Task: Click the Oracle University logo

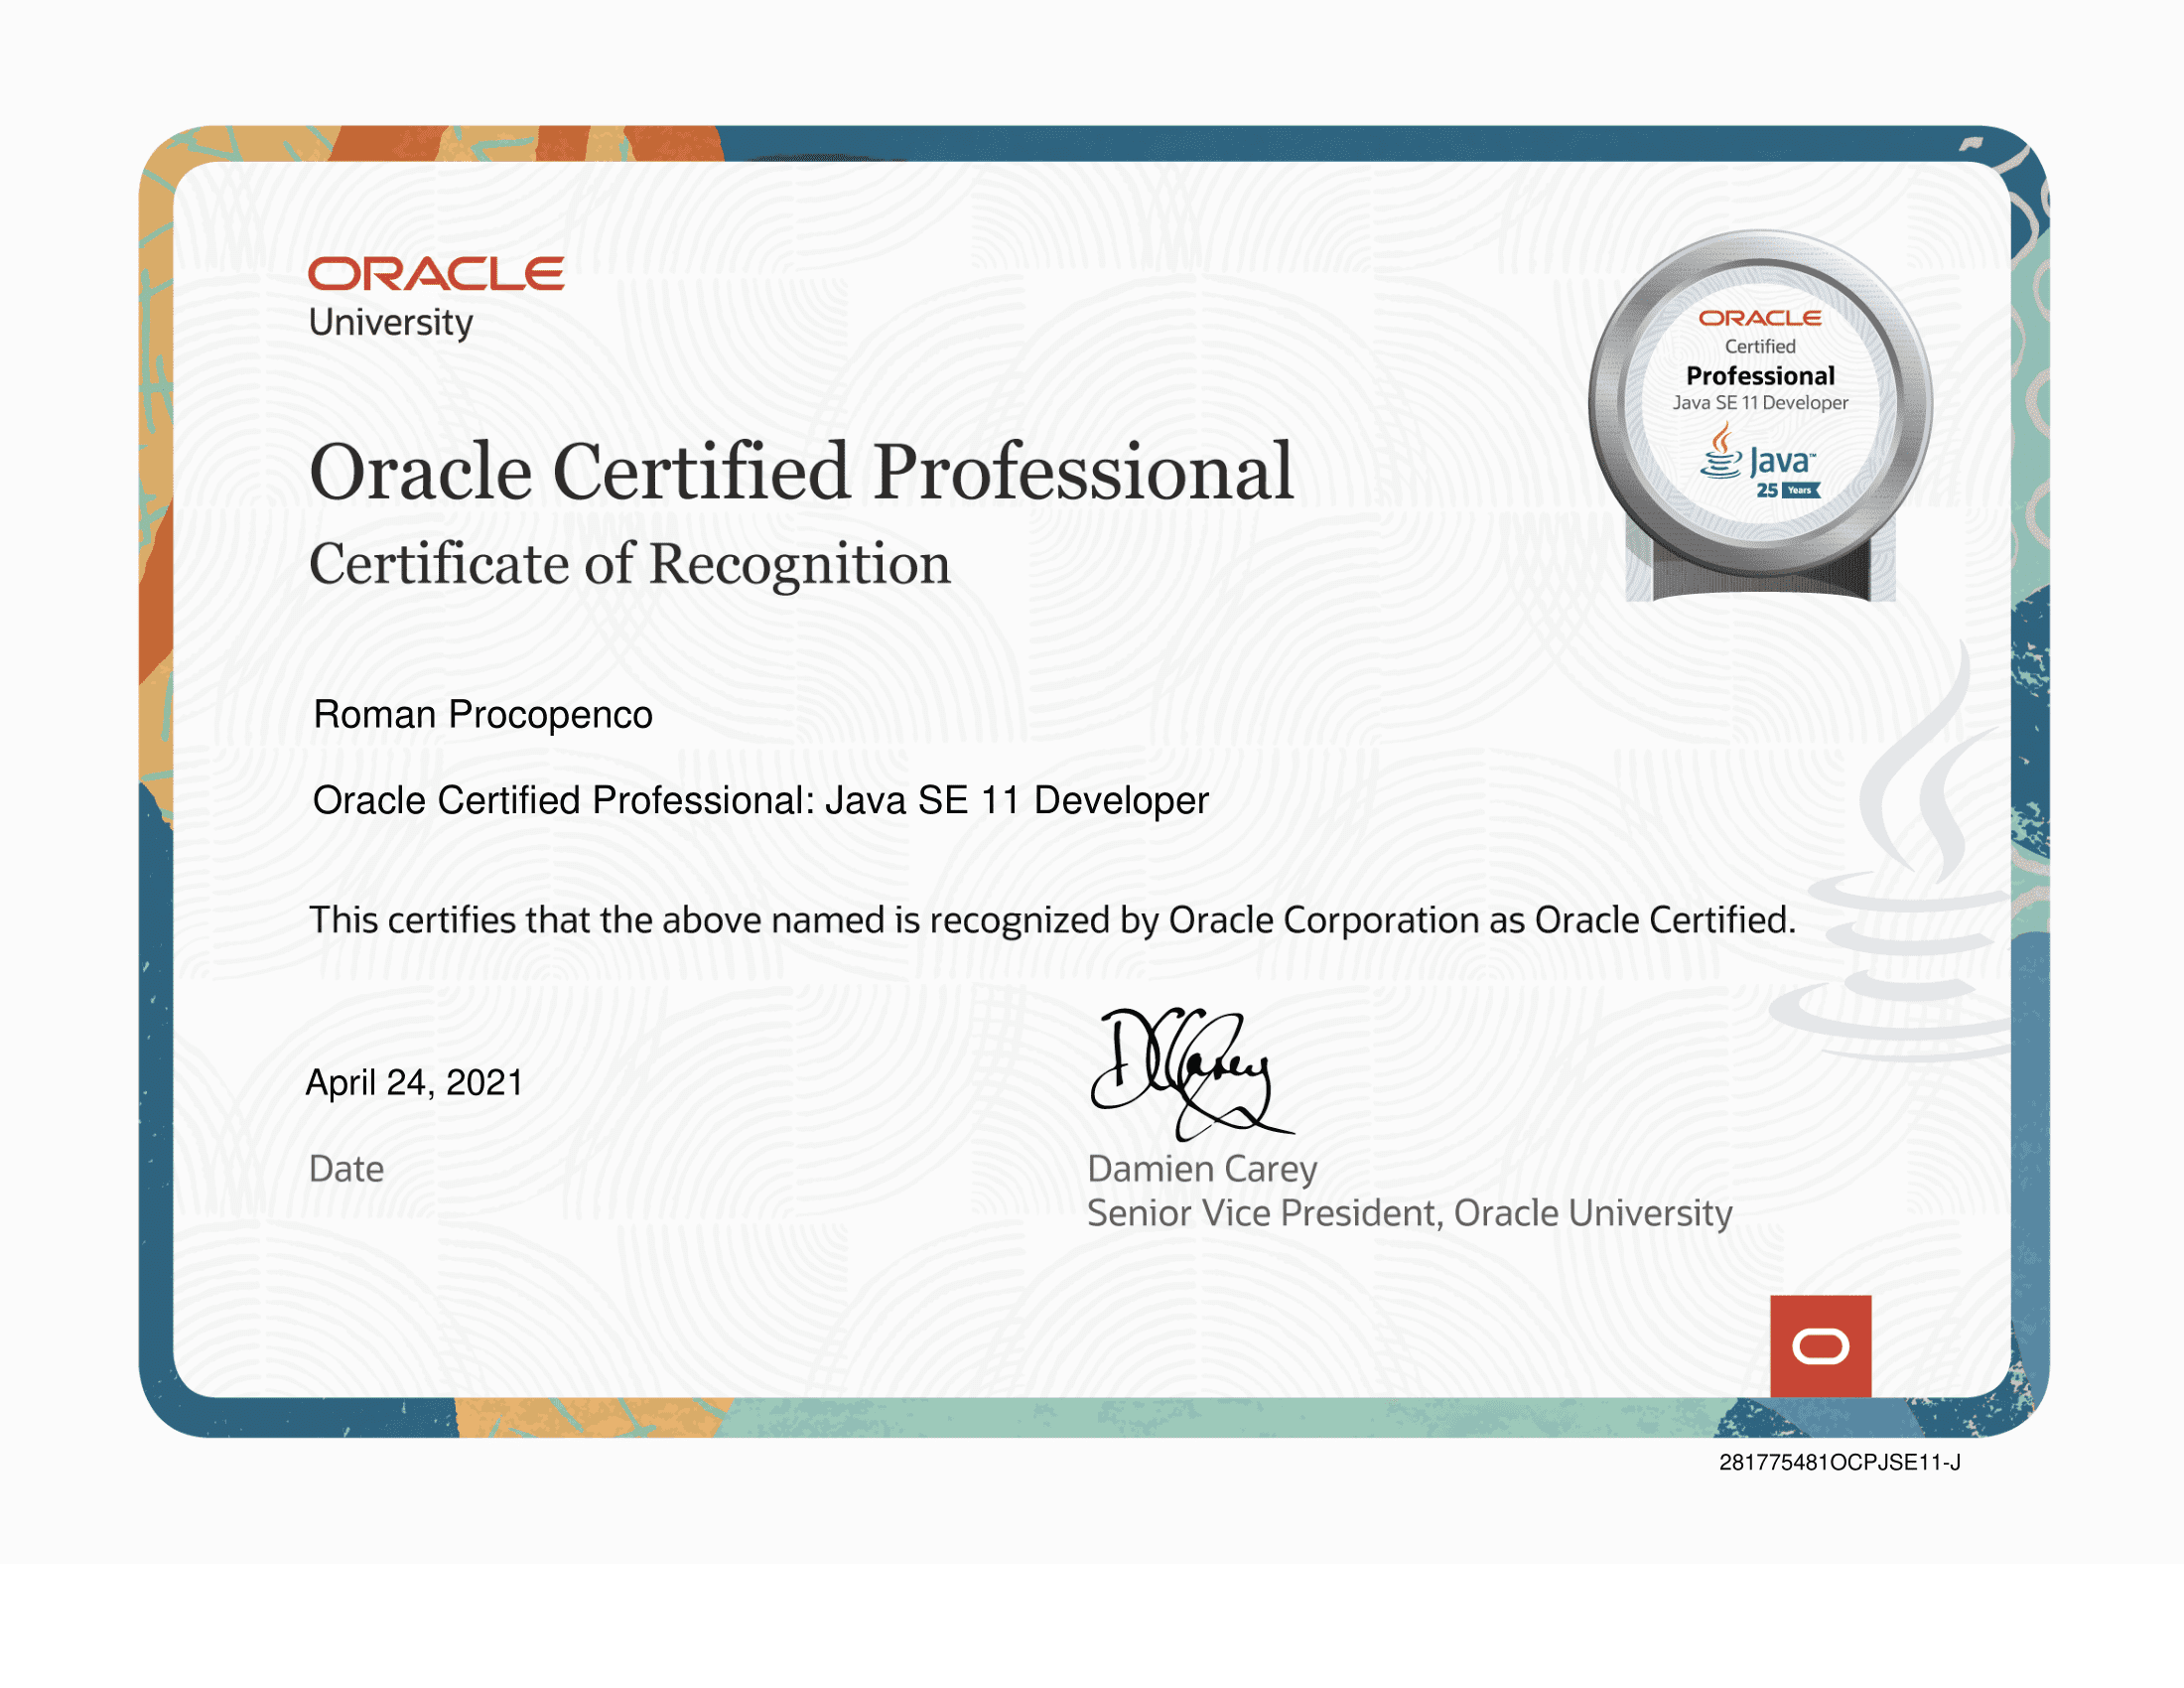Action: click(x=436, y=298)
